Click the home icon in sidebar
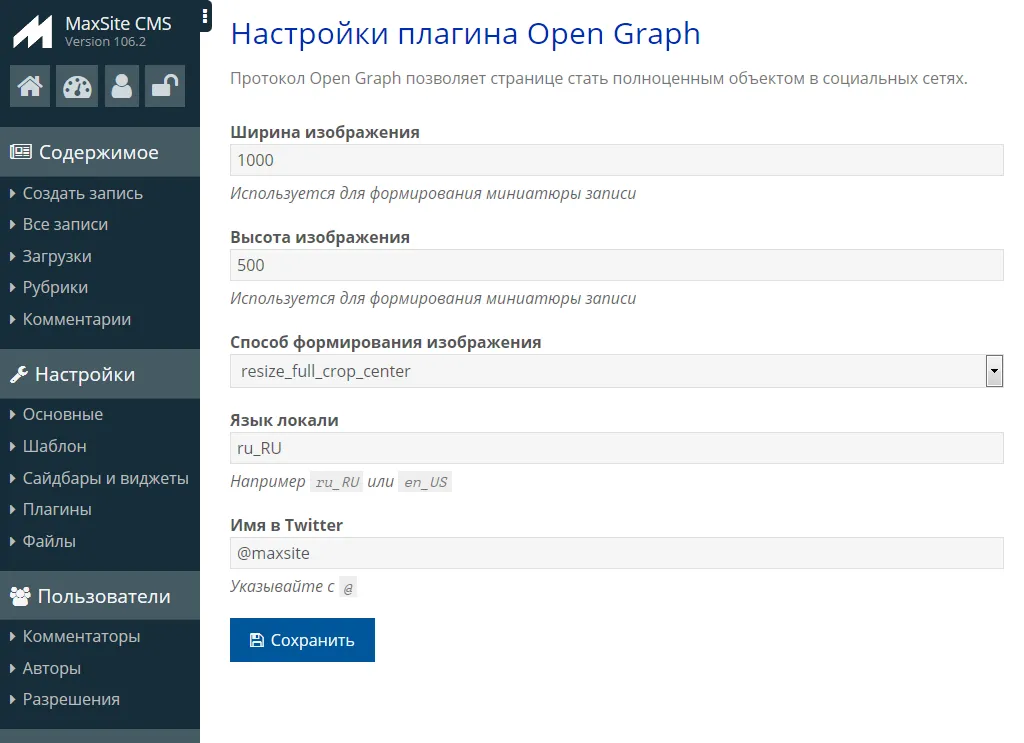Screen dimensions: 1024x743 (x=30, y=87)
